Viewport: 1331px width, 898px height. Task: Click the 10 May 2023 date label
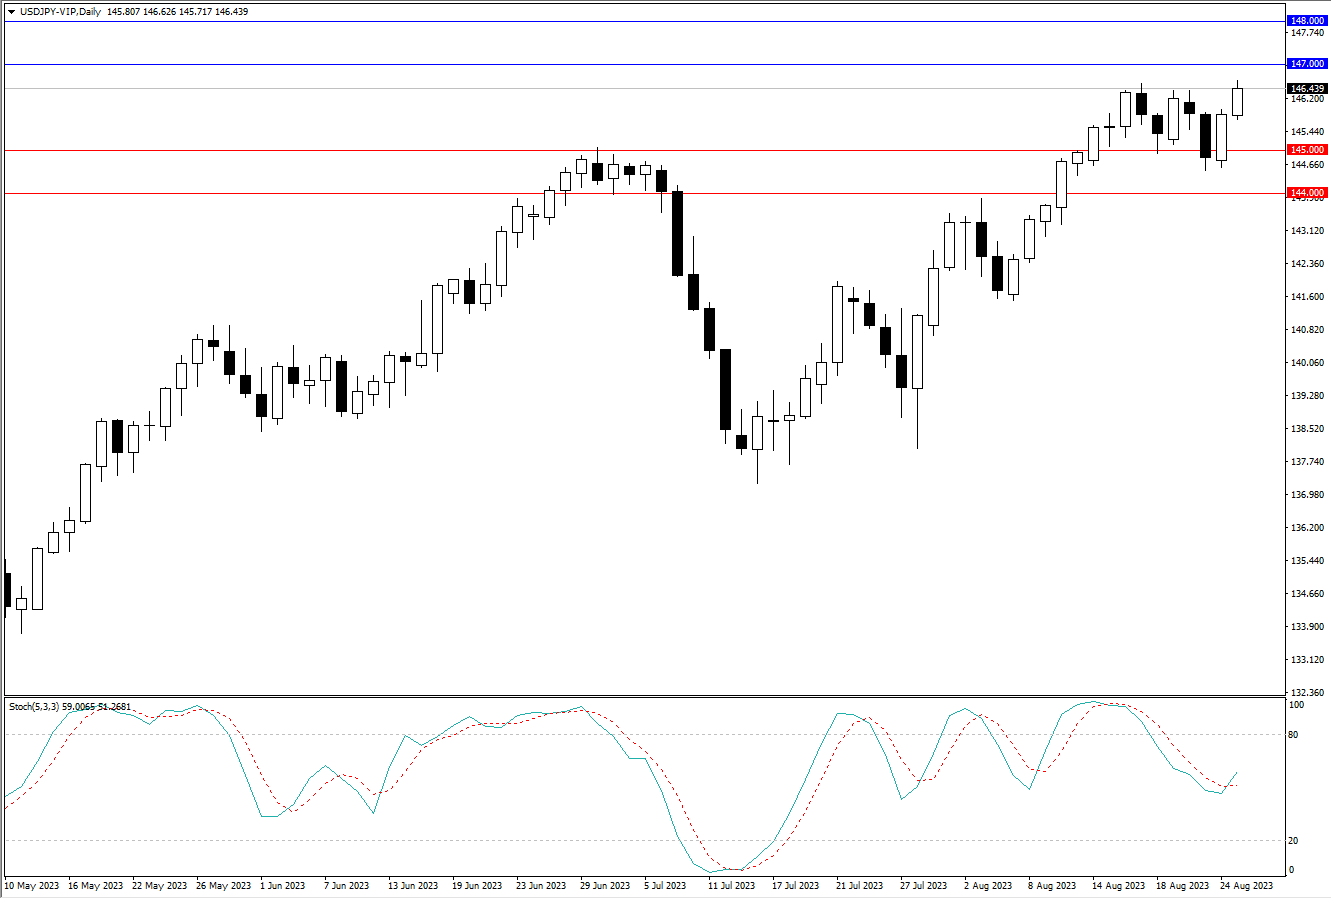(34, 886)
